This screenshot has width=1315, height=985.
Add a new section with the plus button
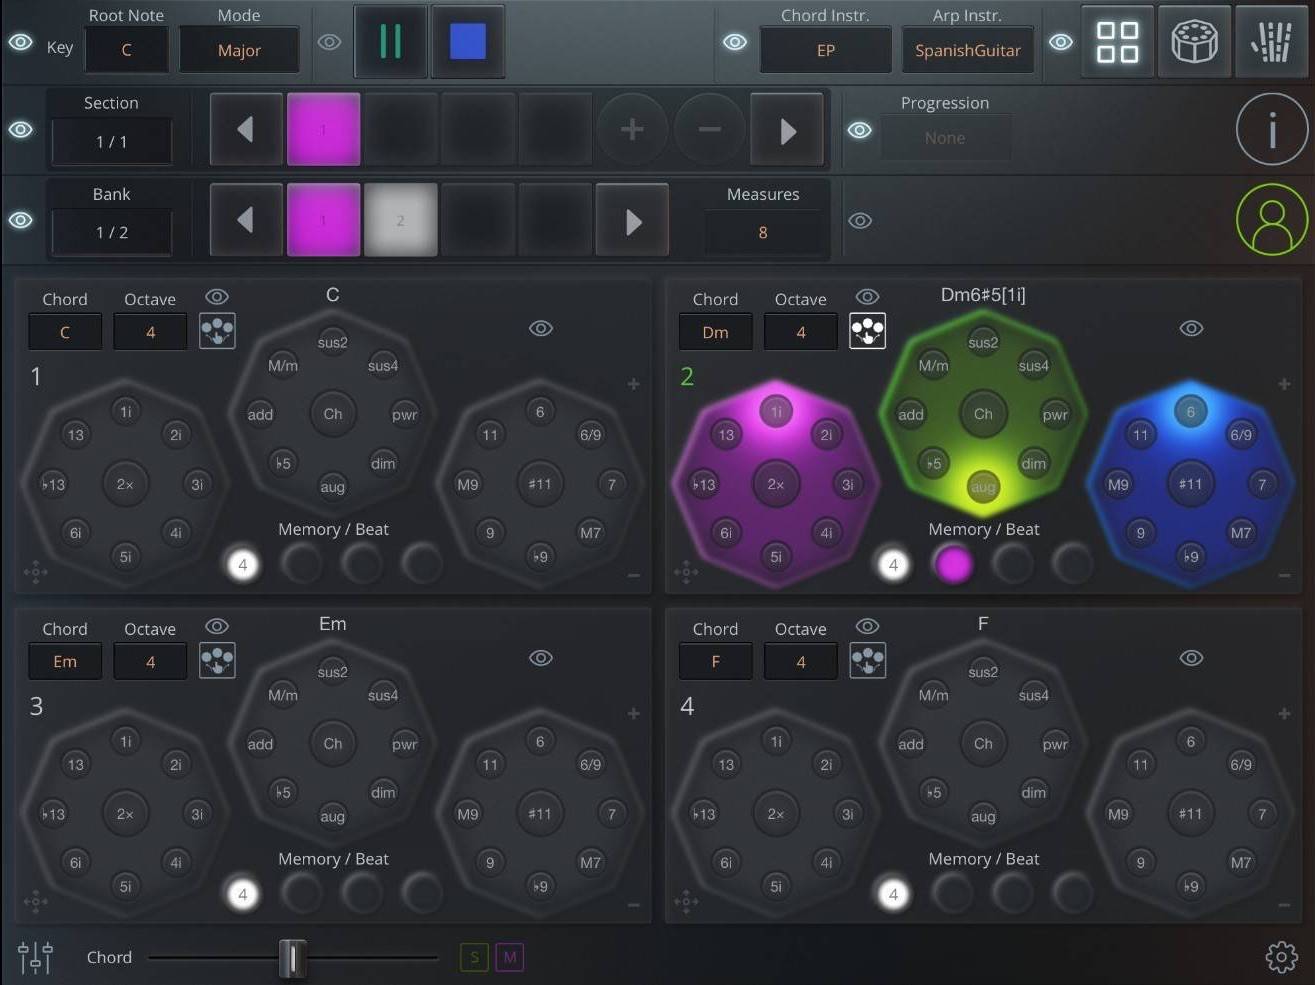tap(632, 129)
